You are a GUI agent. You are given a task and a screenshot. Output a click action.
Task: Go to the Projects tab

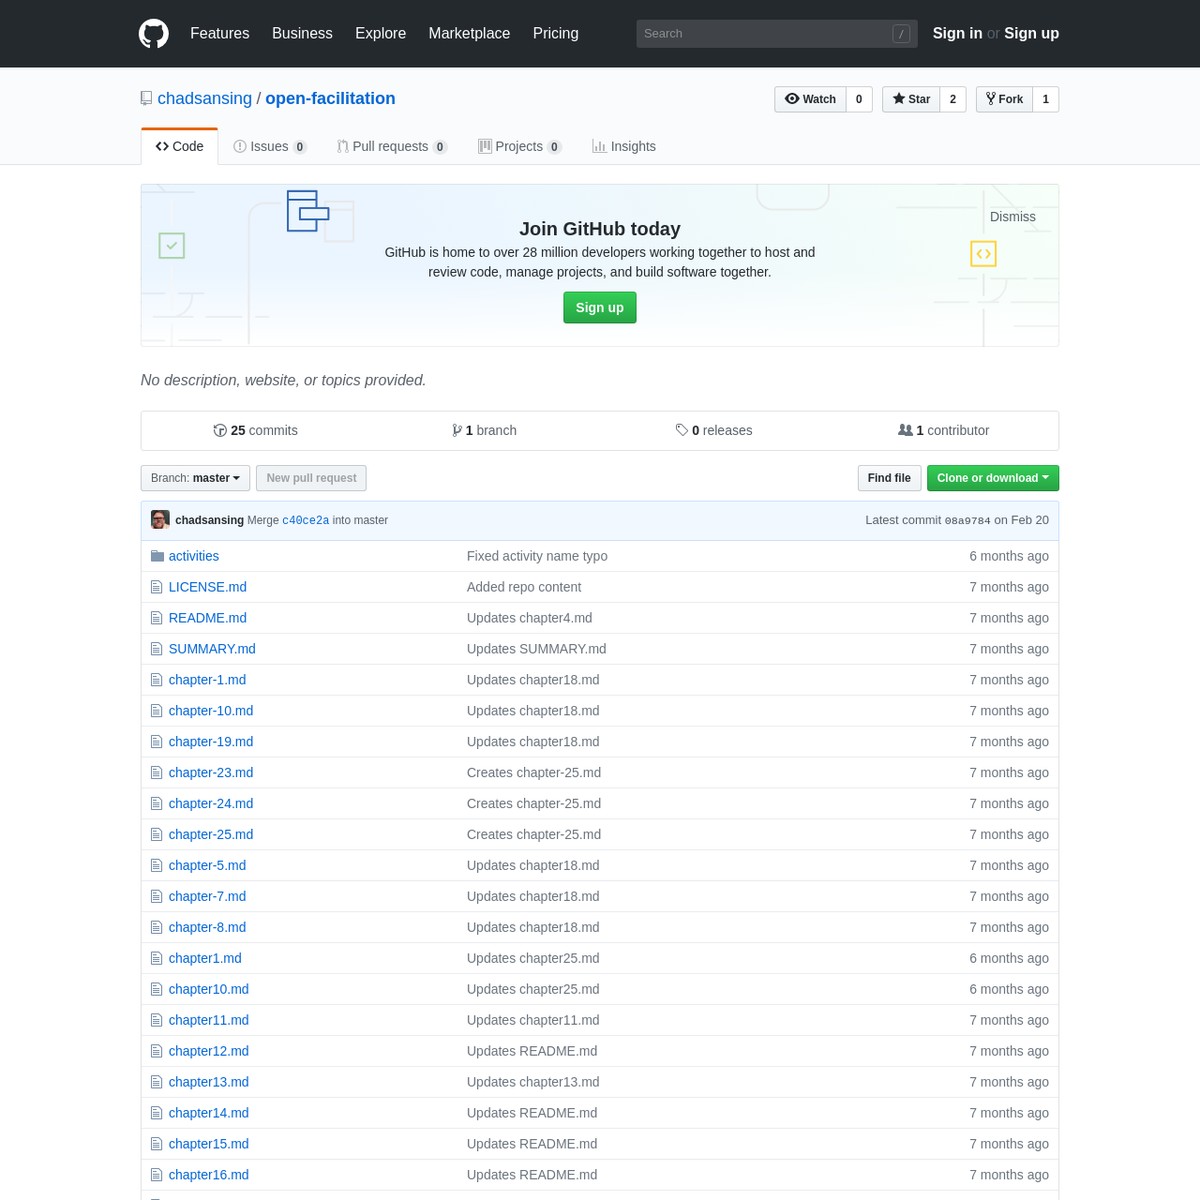pyautogui.click(x=520, y=146)
